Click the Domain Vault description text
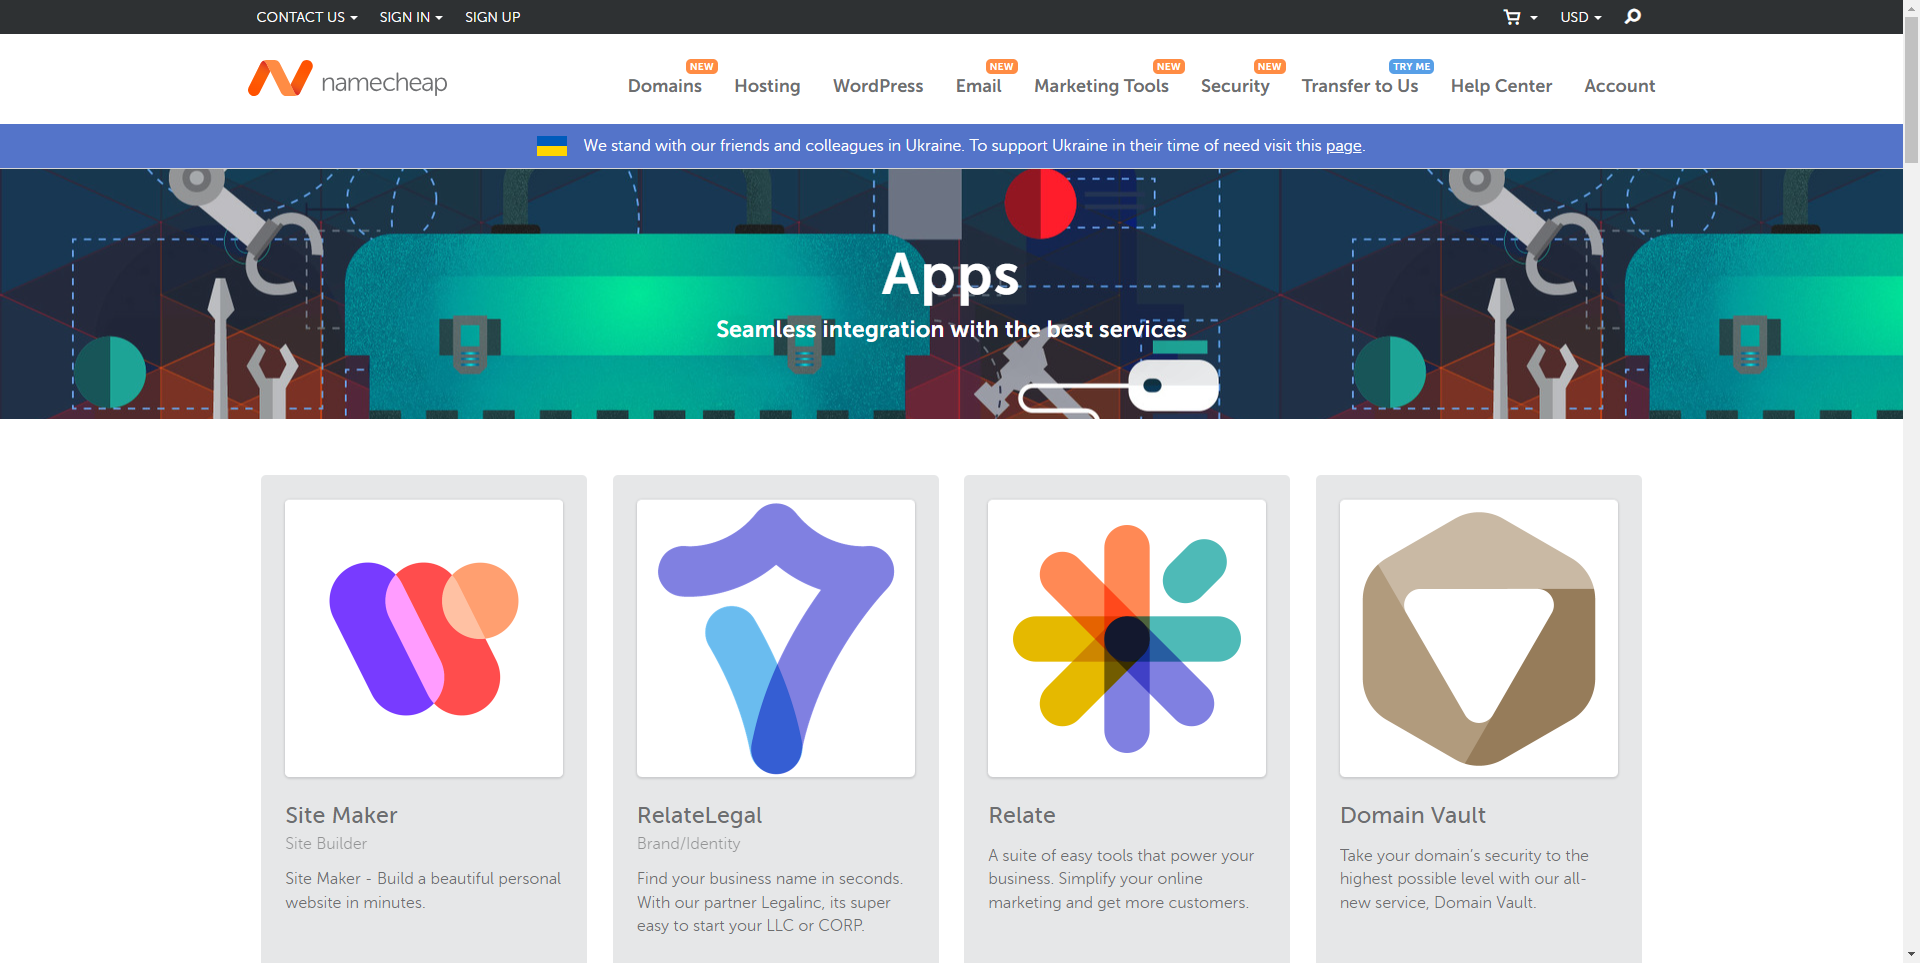Viewport: 1920px width, 963px height. 1464,879
